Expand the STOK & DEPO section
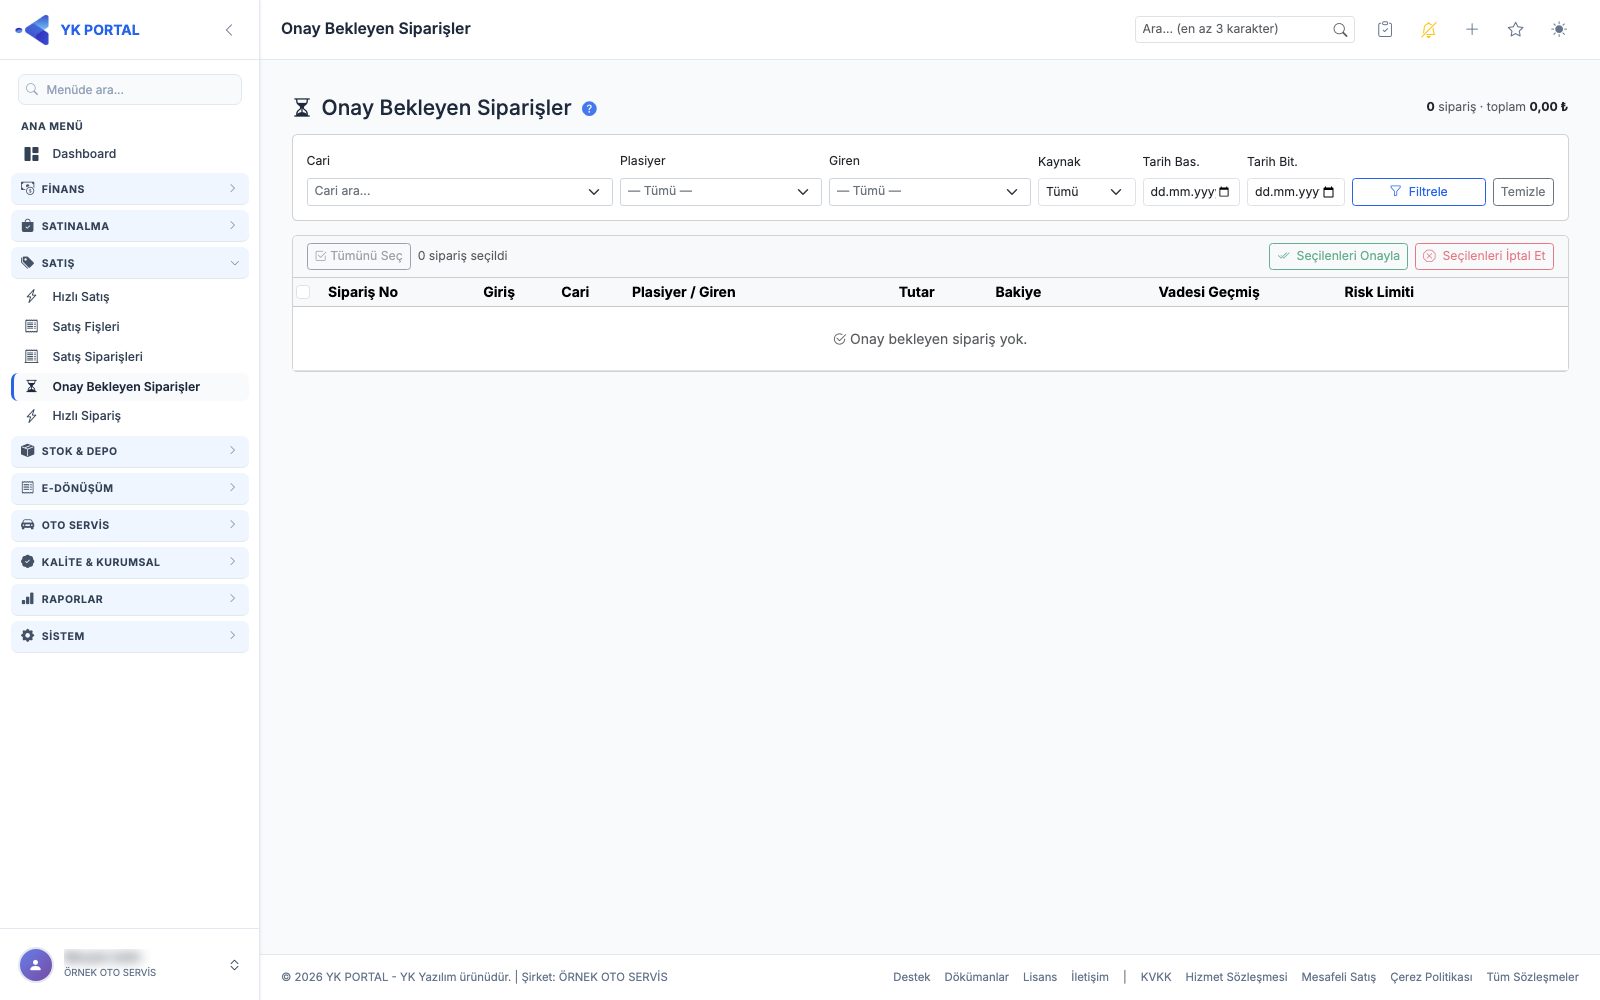The width and height of the screenshot is (1600, 1000). pyautogui.click(x=130, y=451)
